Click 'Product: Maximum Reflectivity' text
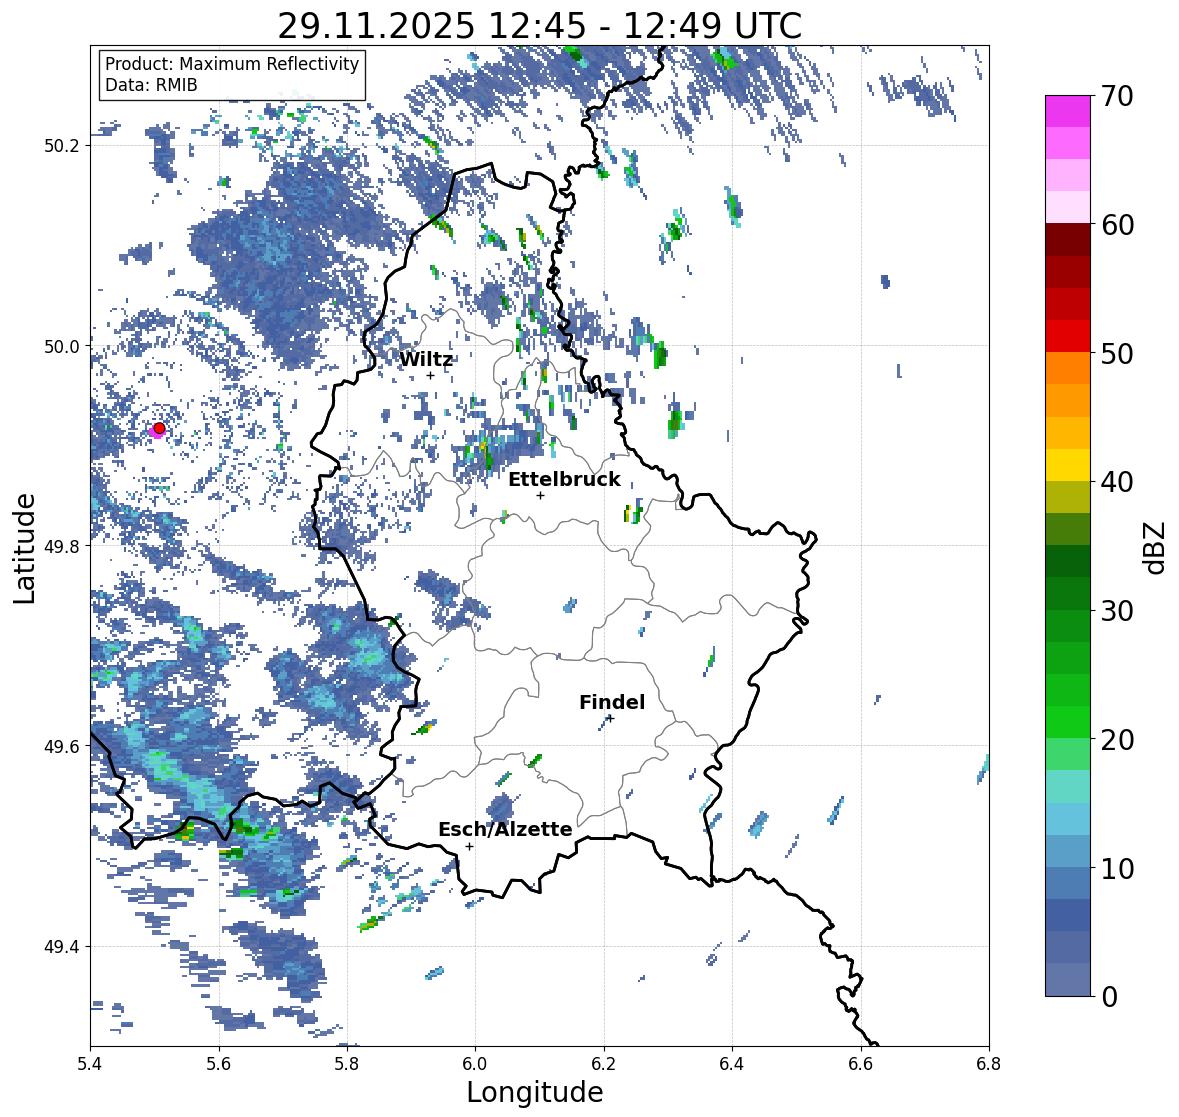1179x1117 pixels. (x=232, y=64)
